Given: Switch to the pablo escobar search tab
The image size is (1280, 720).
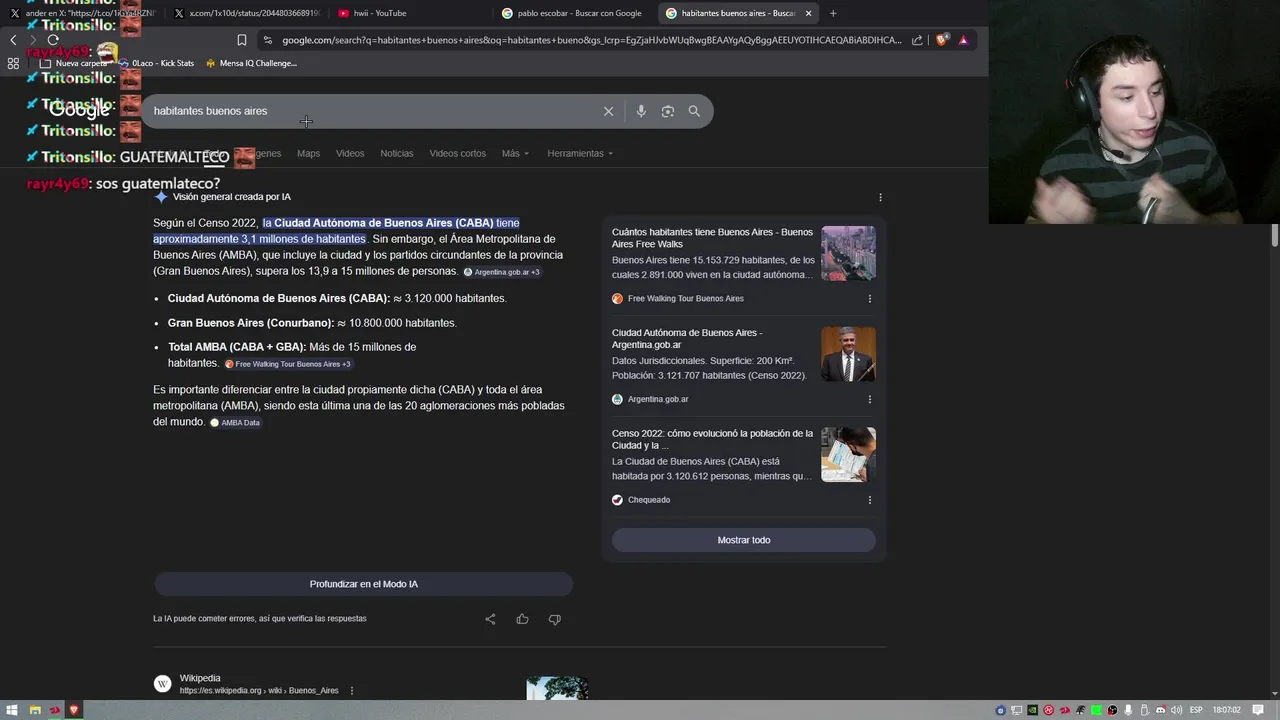Looking at the screenshot, I should coord(572,13).
